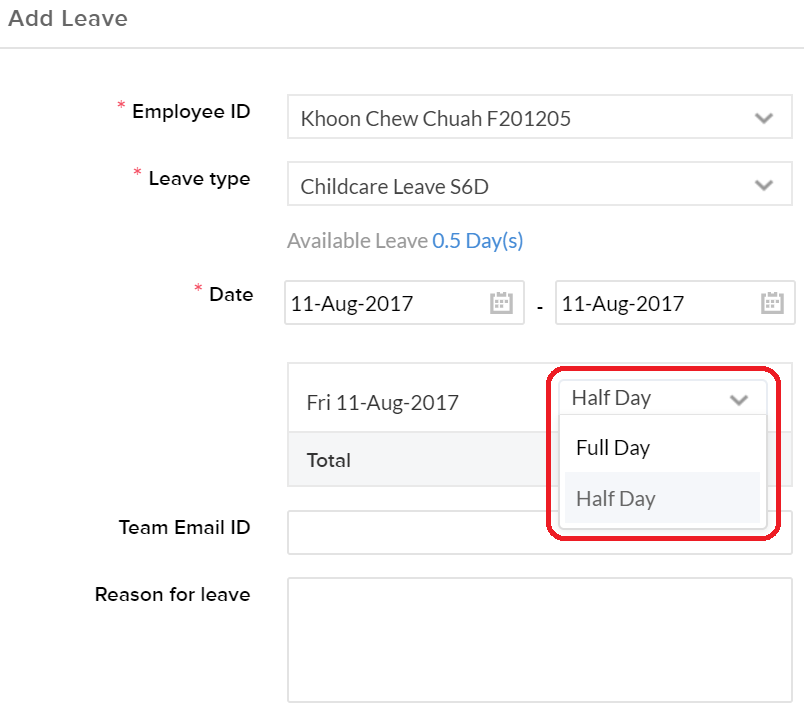
Task: Click the Total row
Action: (329, 460)
